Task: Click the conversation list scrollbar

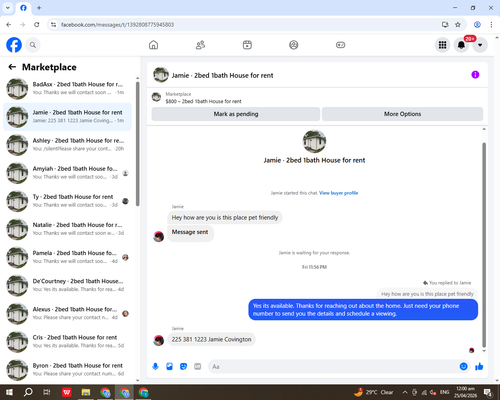Action: pyautogui.click(x=138, y=143)
